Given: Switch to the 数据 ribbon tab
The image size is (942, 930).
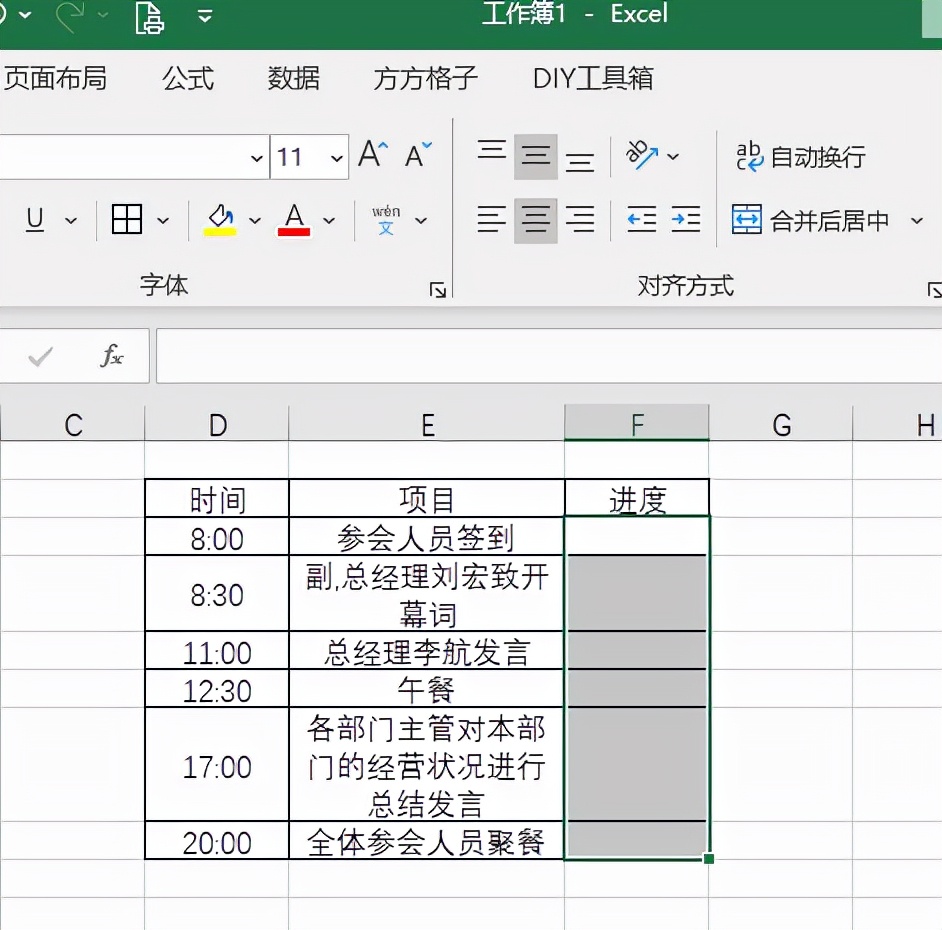Looking at the screenshot, I should click(x=293, y=78).
